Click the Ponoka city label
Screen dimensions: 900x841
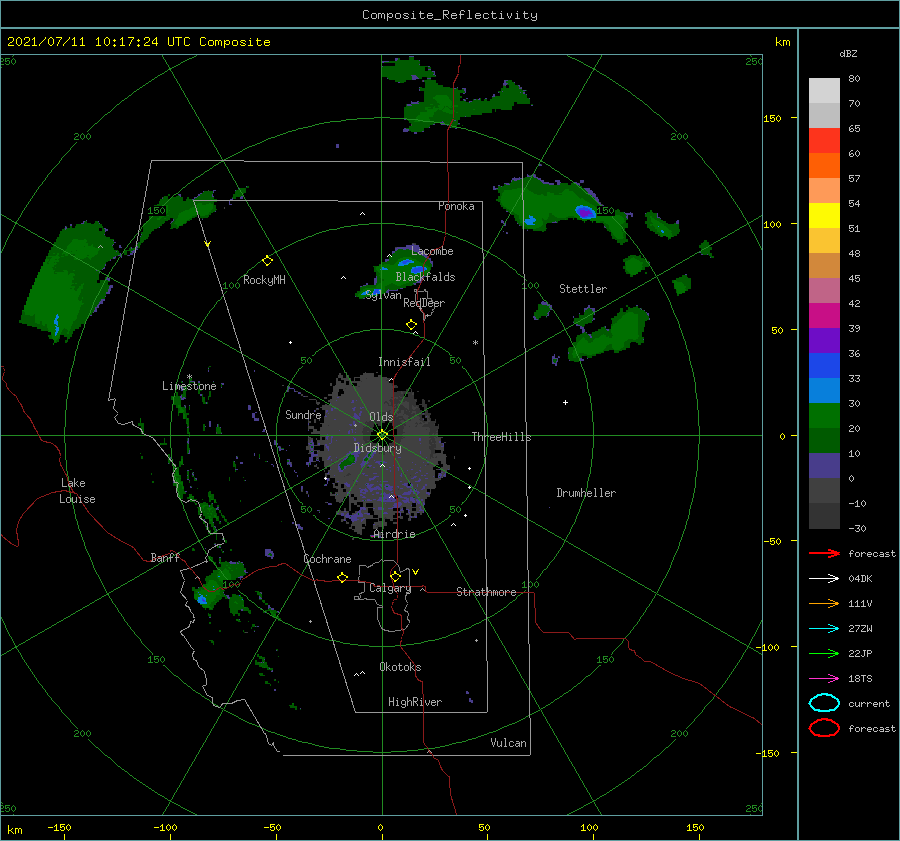click(456, 206)
